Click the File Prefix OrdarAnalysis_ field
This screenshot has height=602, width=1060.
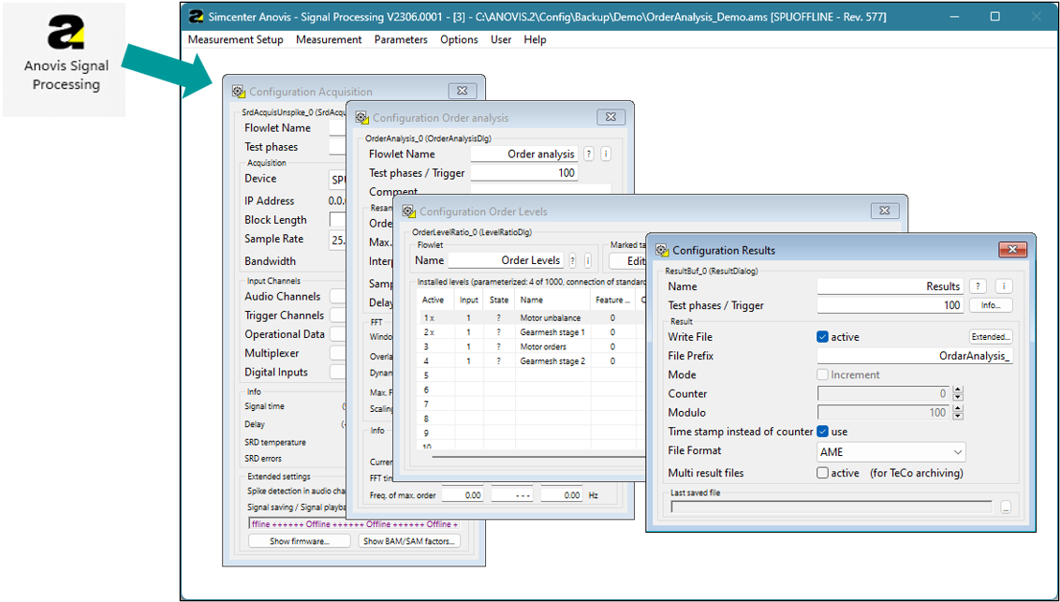(915, 355)
